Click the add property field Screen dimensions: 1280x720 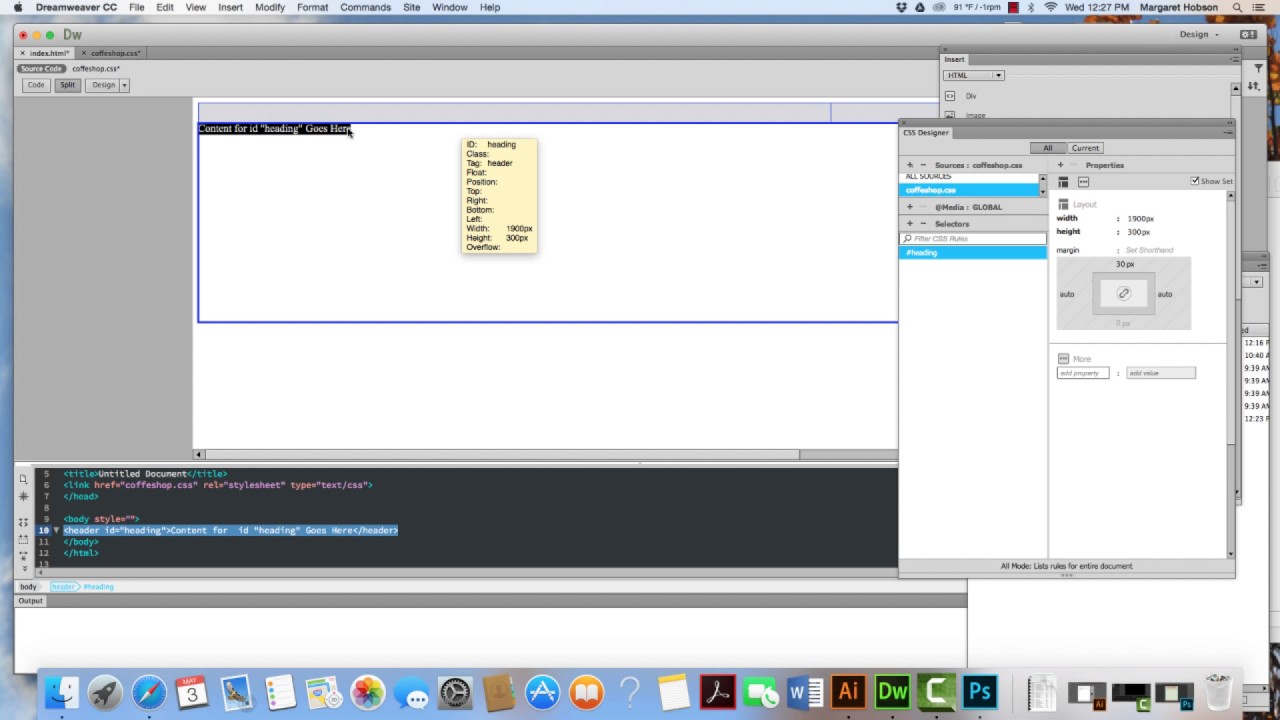1083,373
